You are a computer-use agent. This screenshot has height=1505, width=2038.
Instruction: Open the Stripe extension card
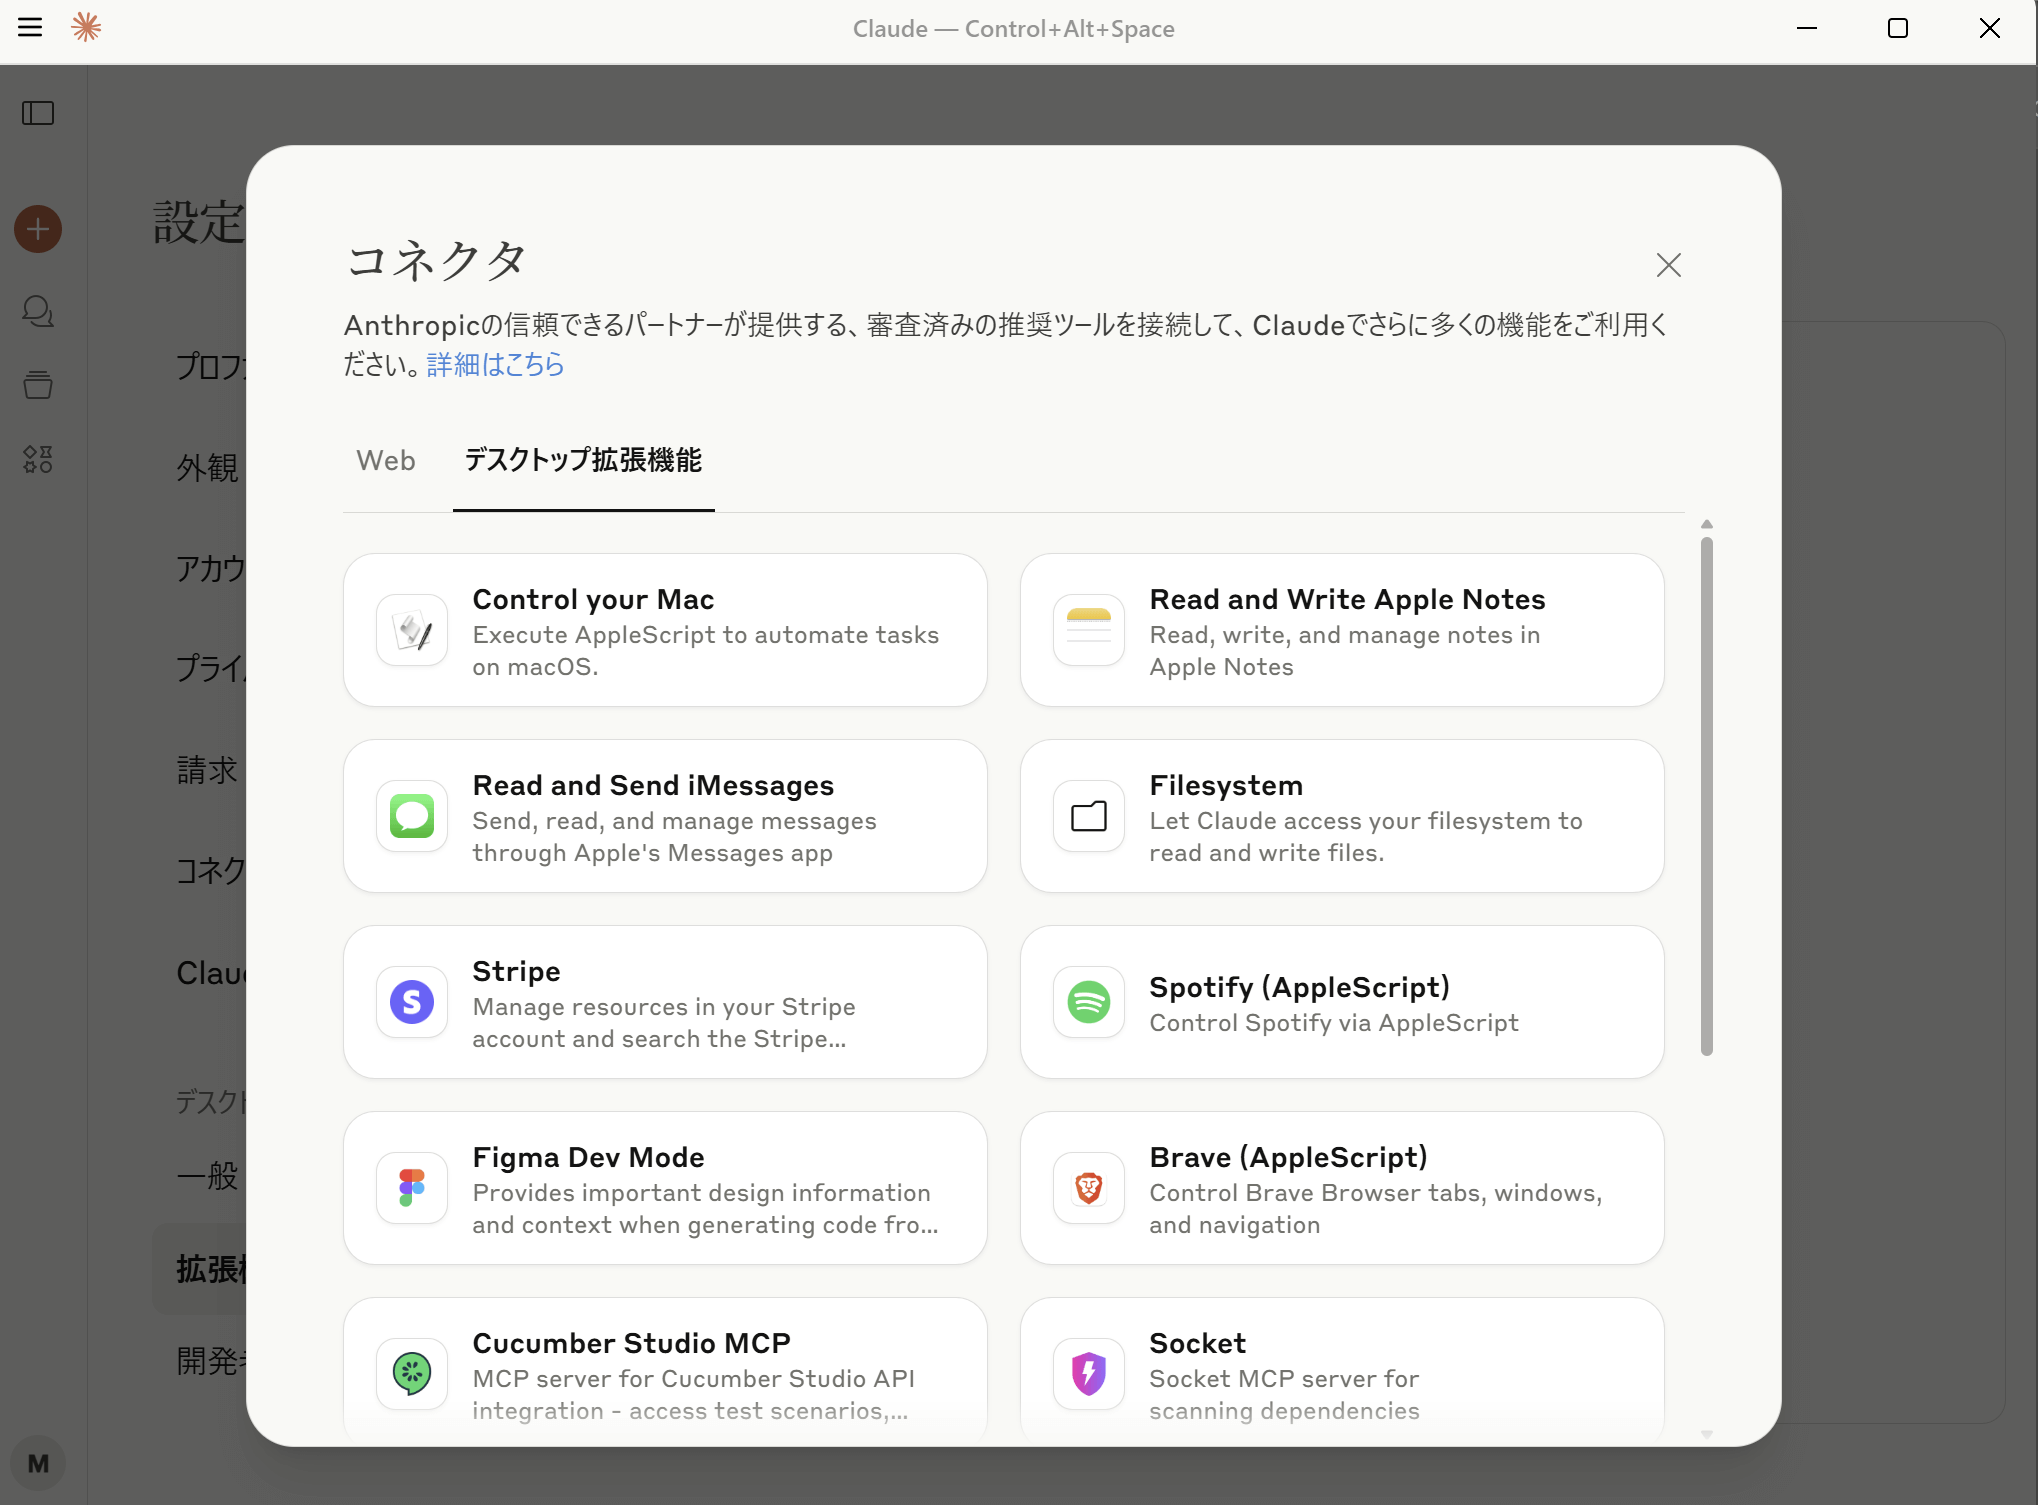tap(665, 1002)
